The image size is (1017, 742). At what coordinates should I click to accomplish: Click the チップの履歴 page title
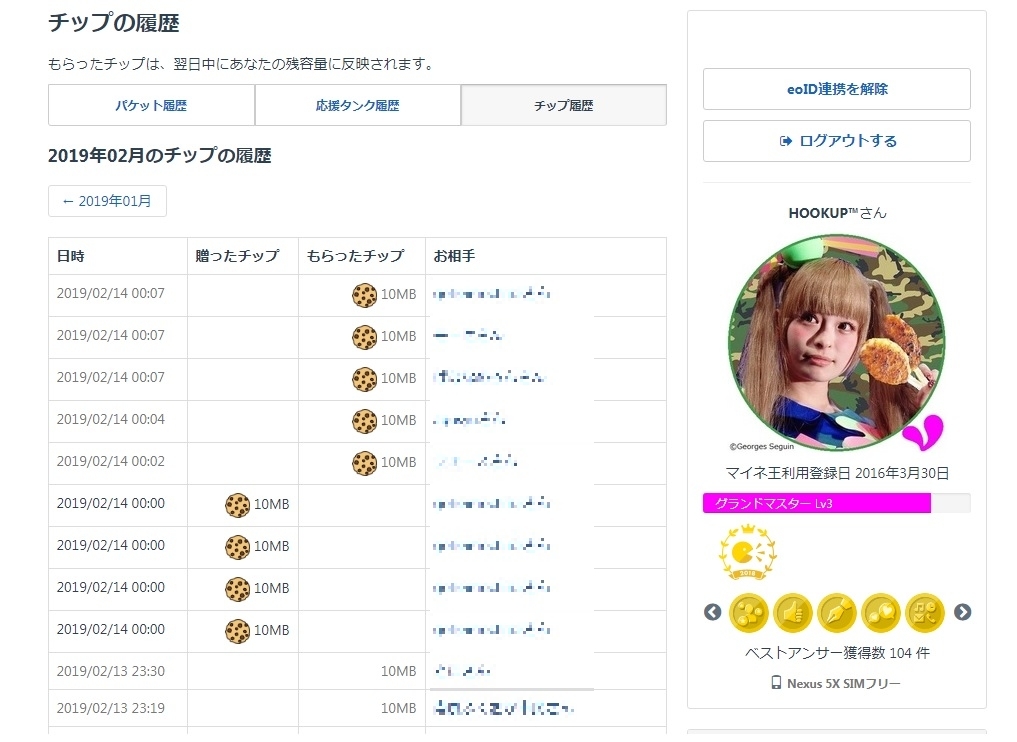[x=114, y=23]
